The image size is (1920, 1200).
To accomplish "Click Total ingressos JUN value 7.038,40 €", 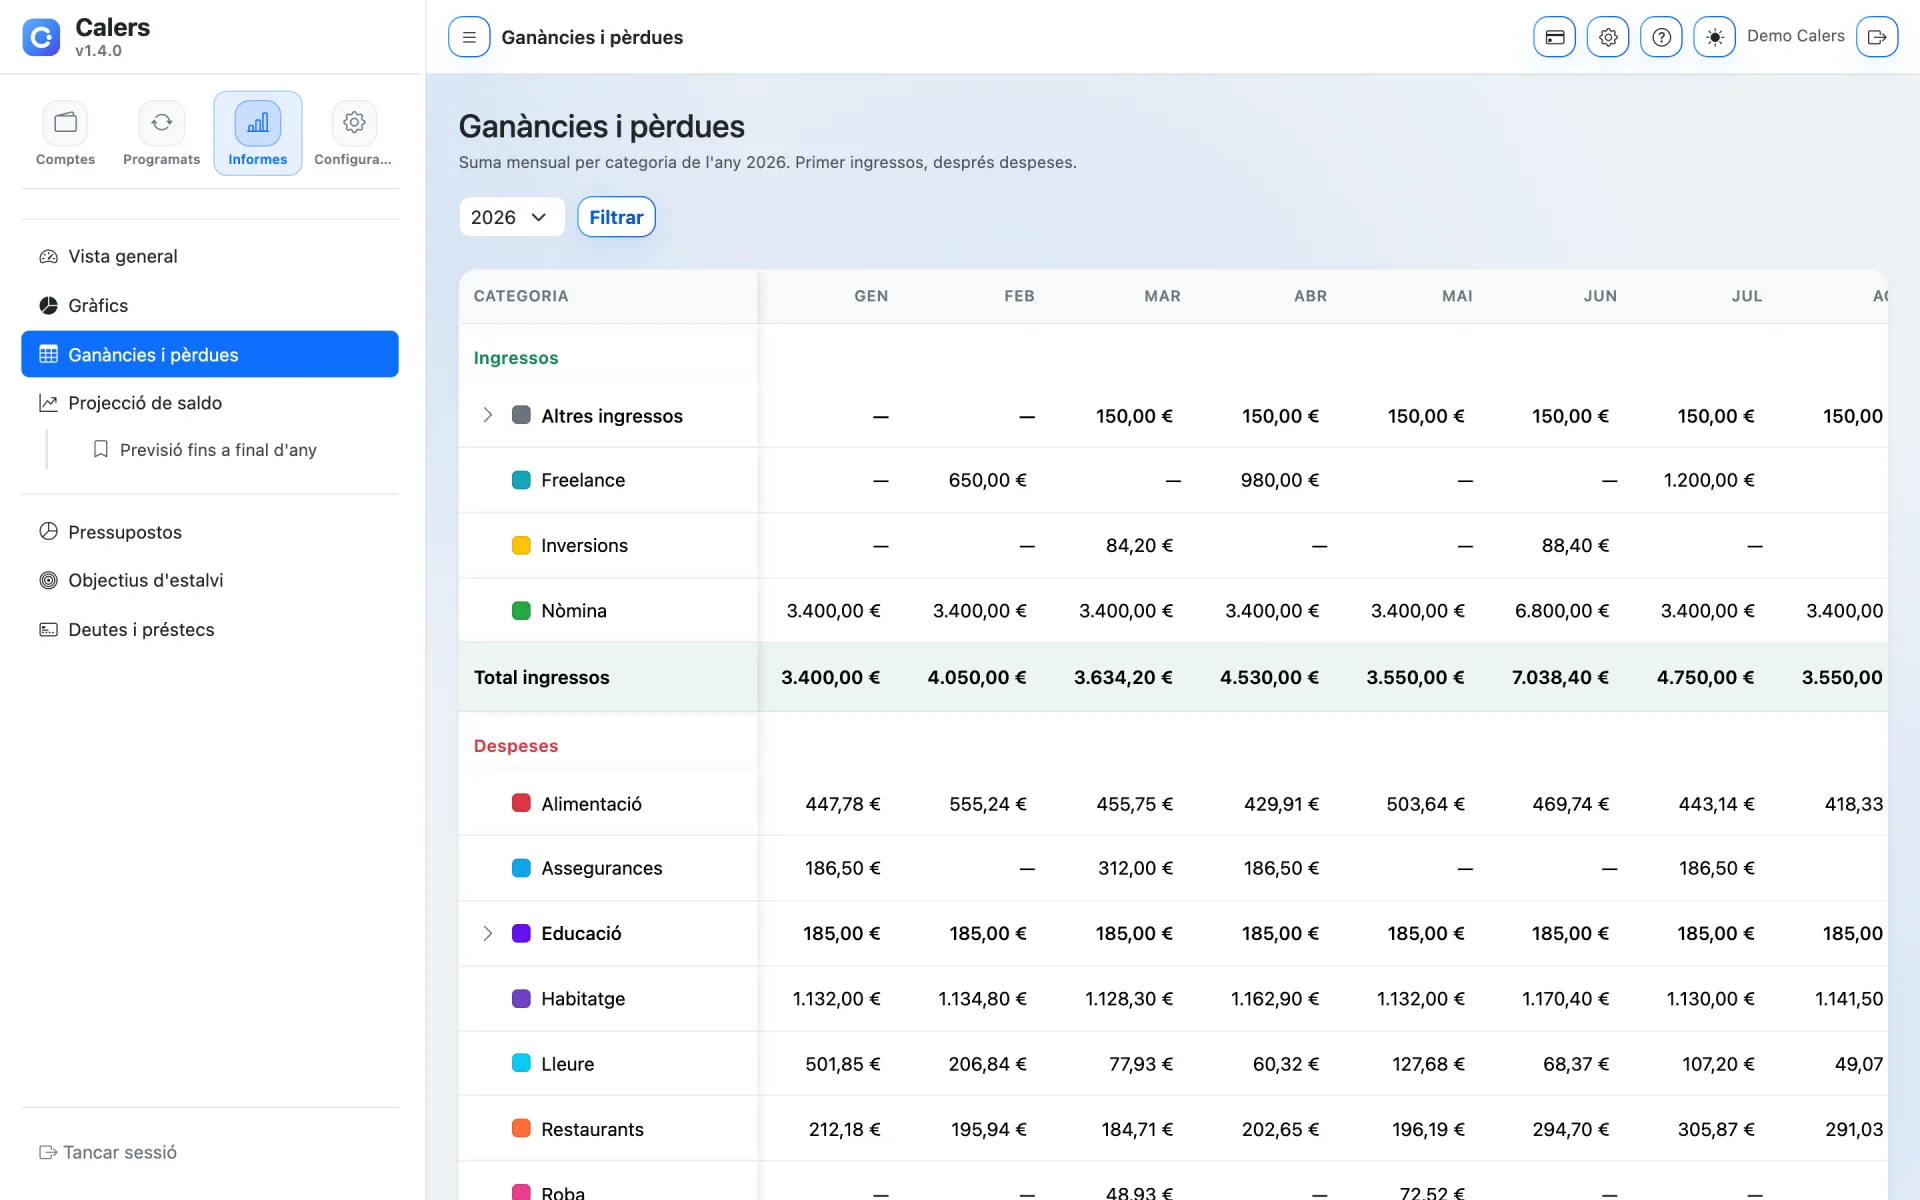I will (1560, 677).
